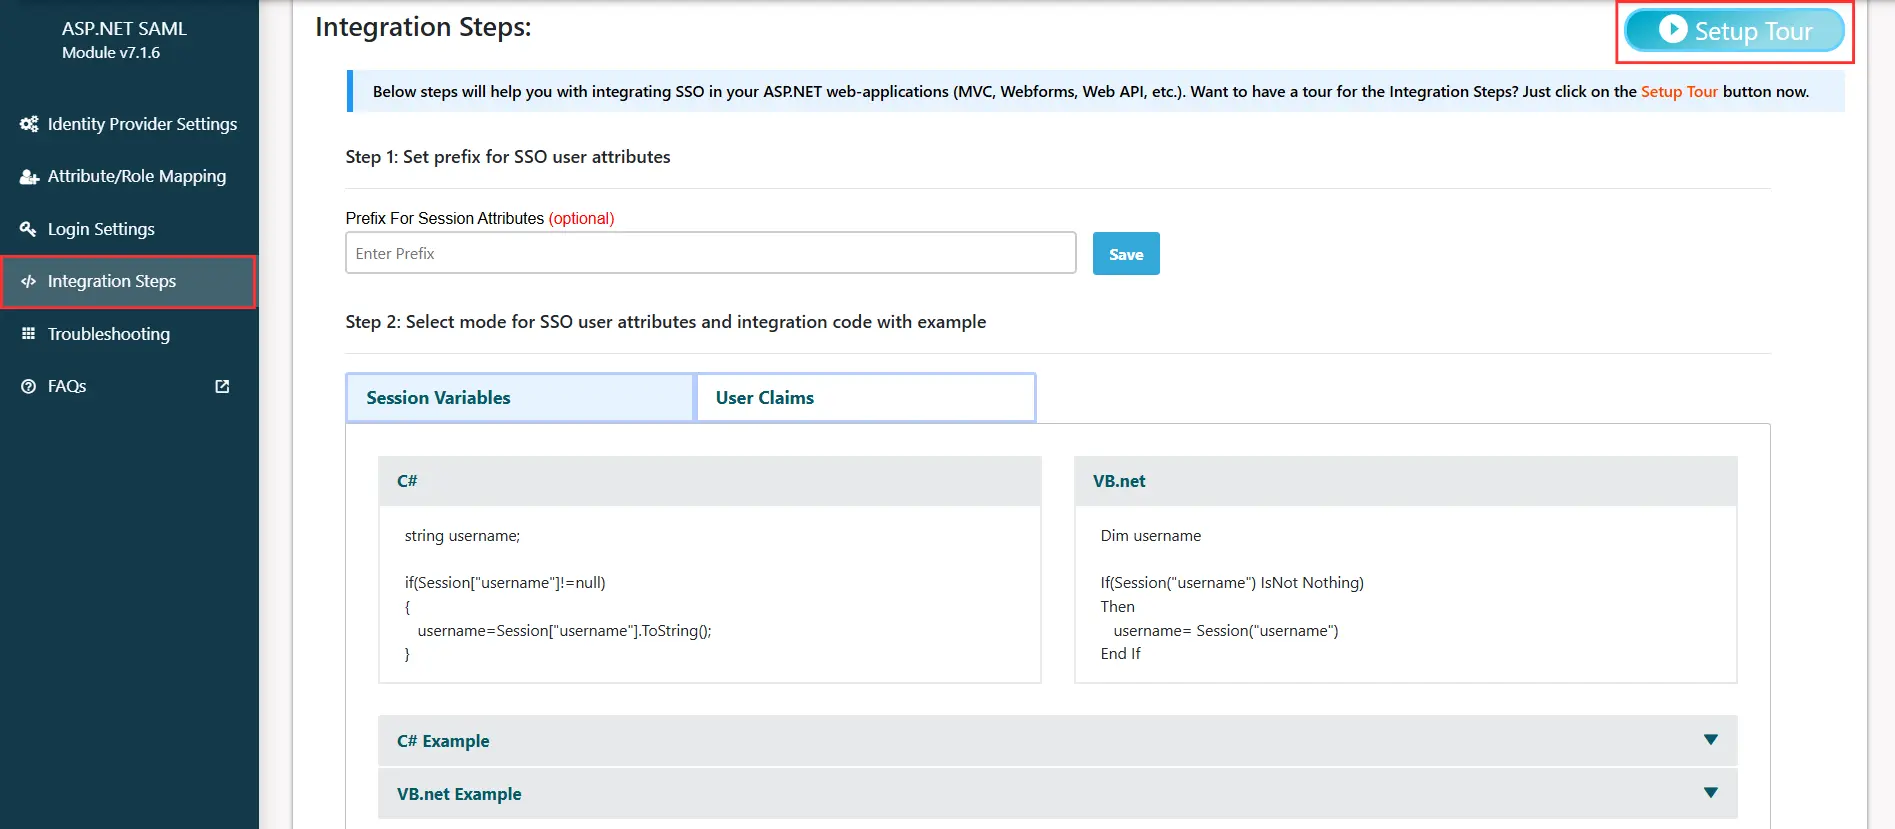Click the Identity Provider Settings gears icon

(29, 124)
